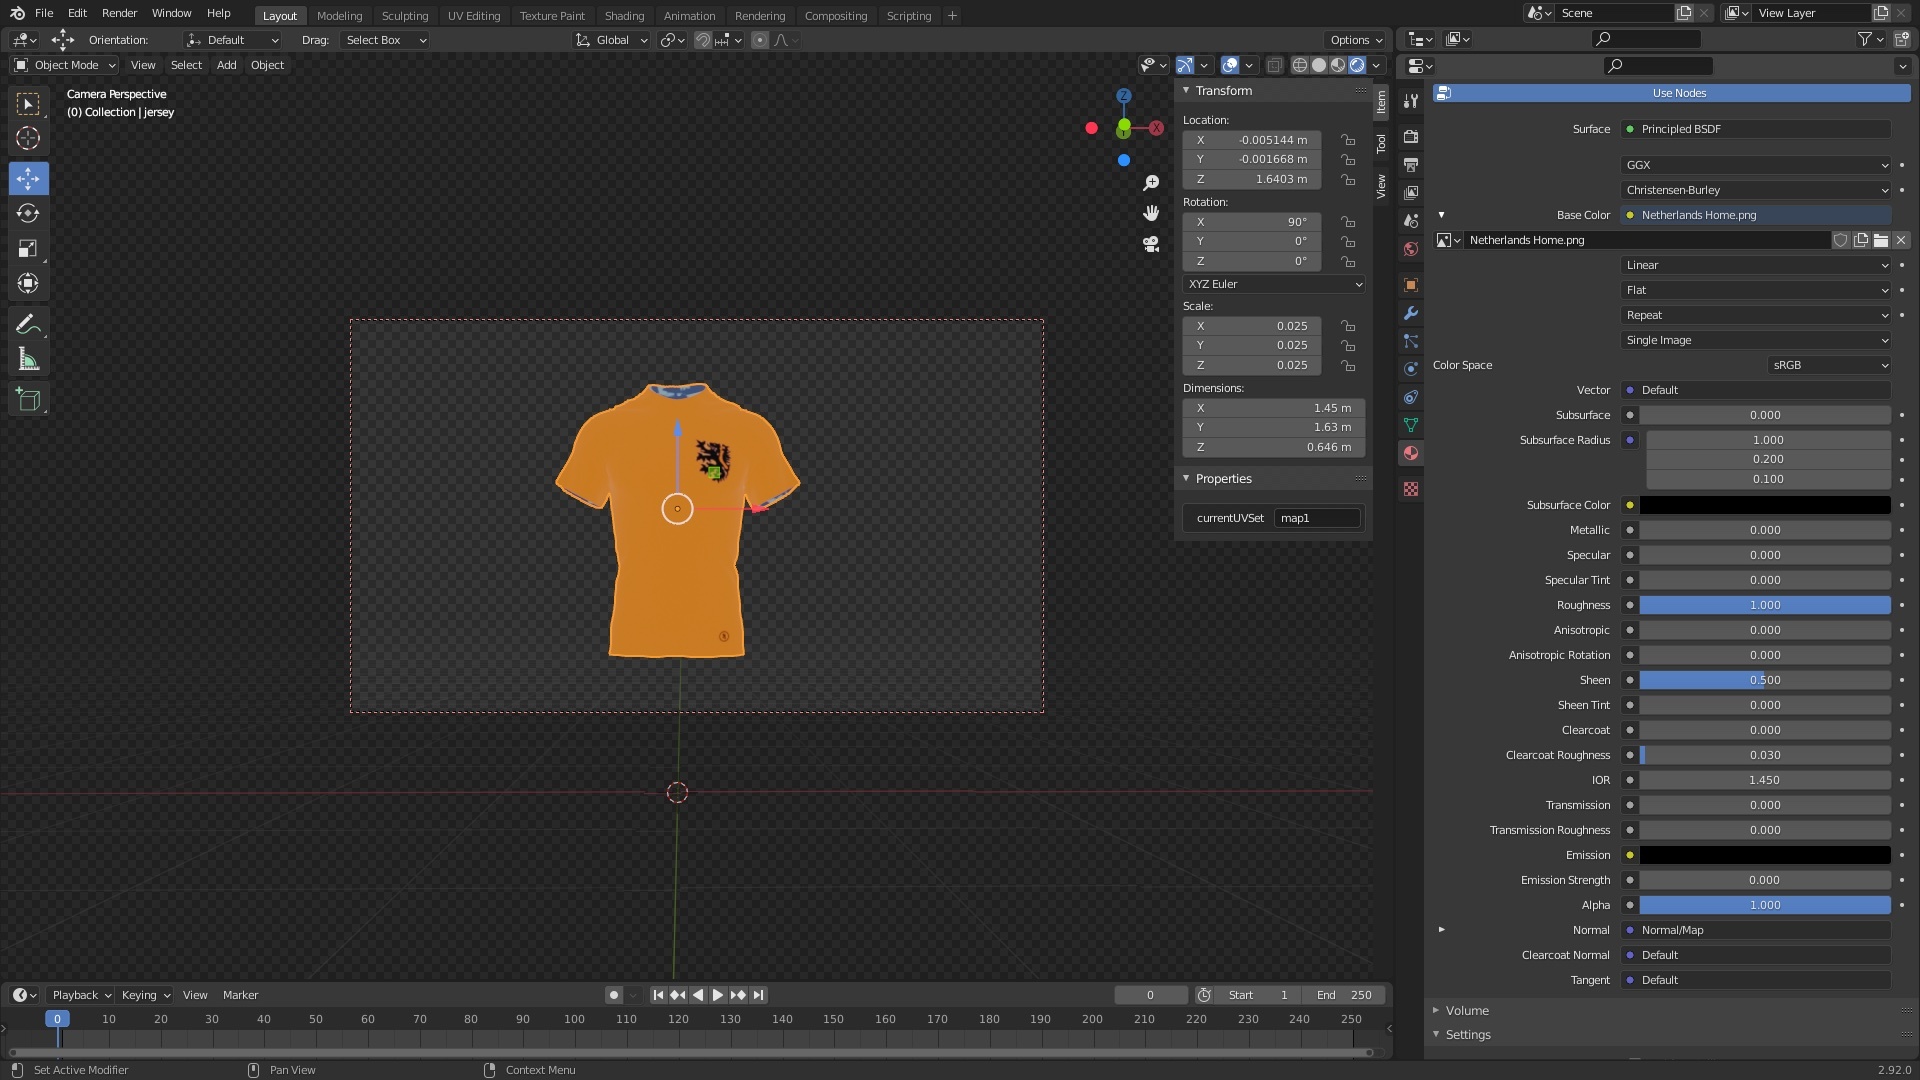Open the Keying popover in timeline
This screenshot has height=1080, width=1920.
pos(145,995)
